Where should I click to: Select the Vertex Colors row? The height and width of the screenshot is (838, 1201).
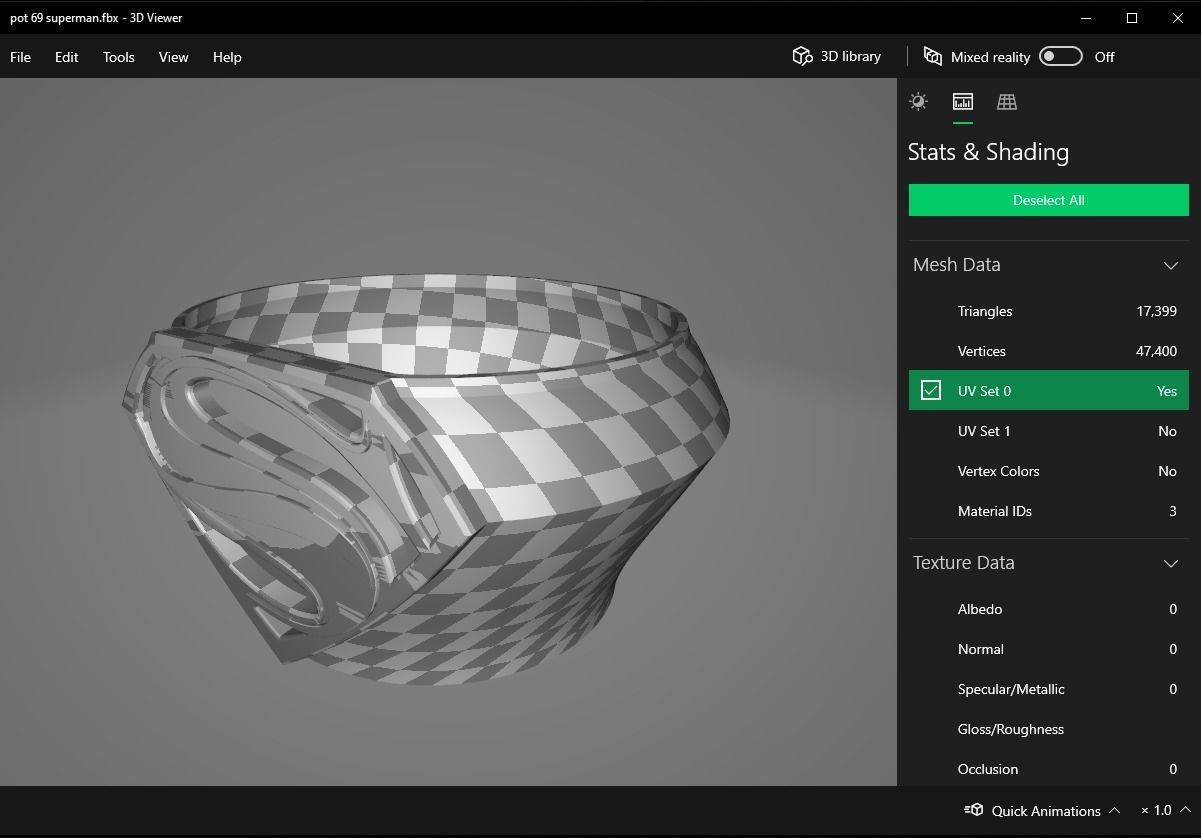click(x=1048, y=471)
